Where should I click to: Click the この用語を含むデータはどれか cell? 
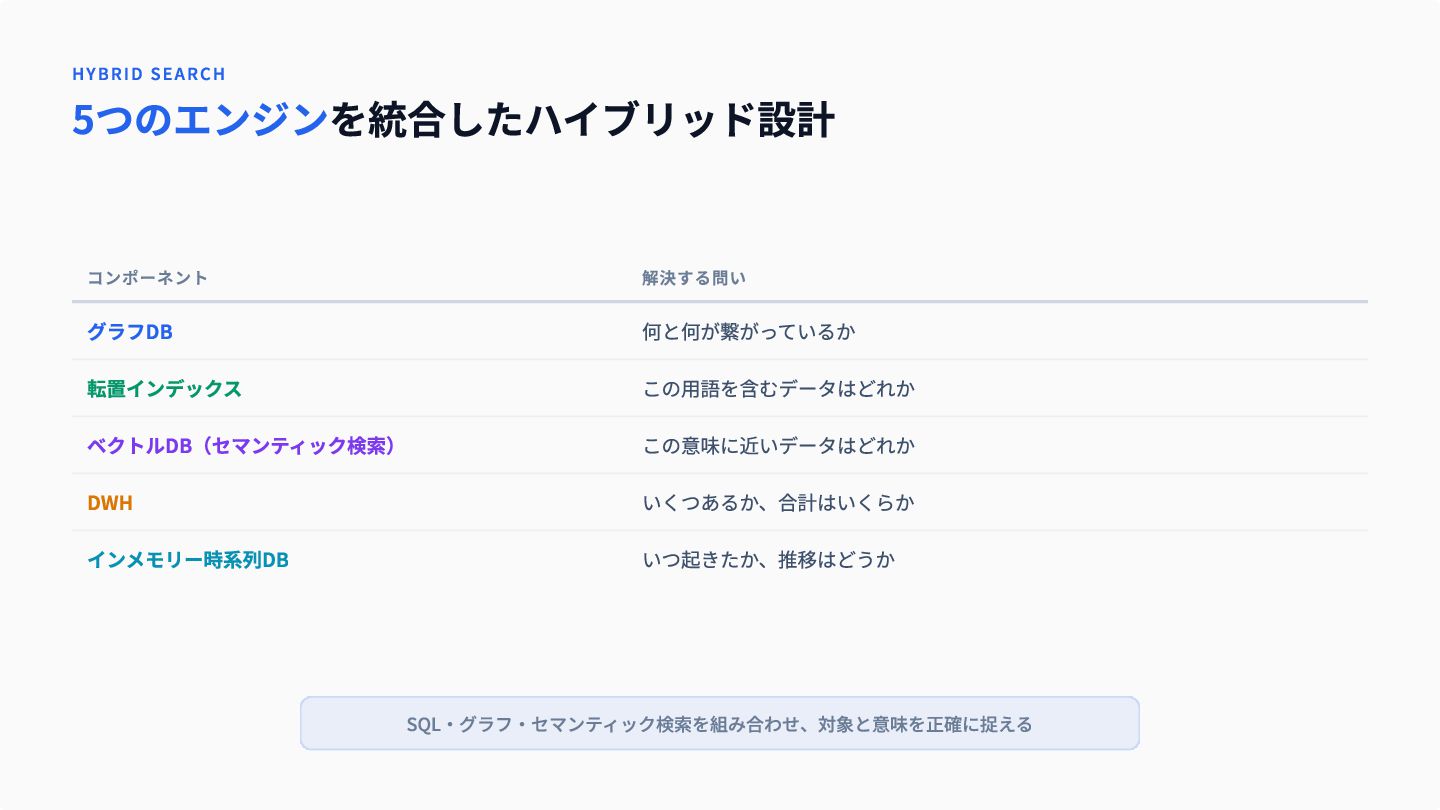coord(779,388)
